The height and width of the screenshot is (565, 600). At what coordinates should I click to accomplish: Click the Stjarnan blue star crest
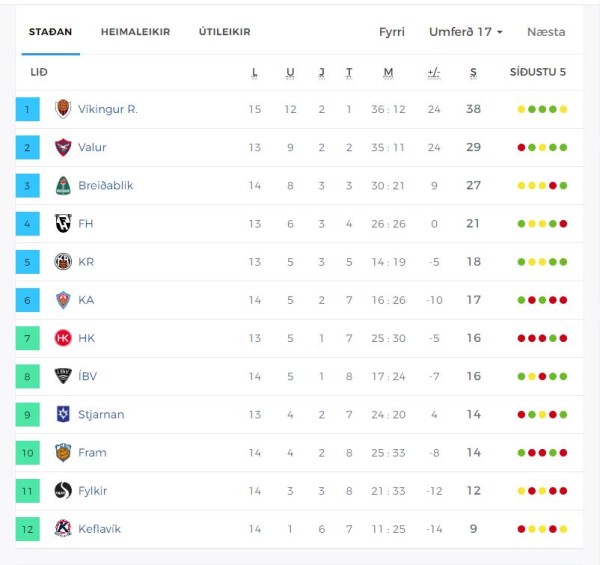[x=63, y=414]
